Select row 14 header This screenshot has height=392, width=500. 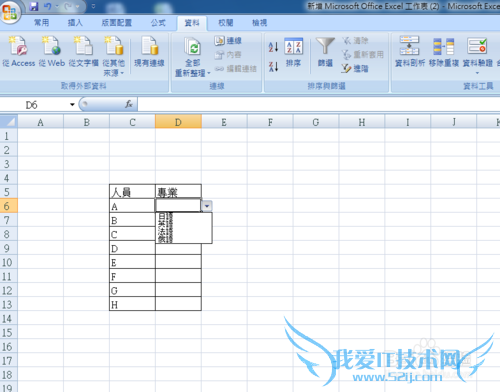9,318
